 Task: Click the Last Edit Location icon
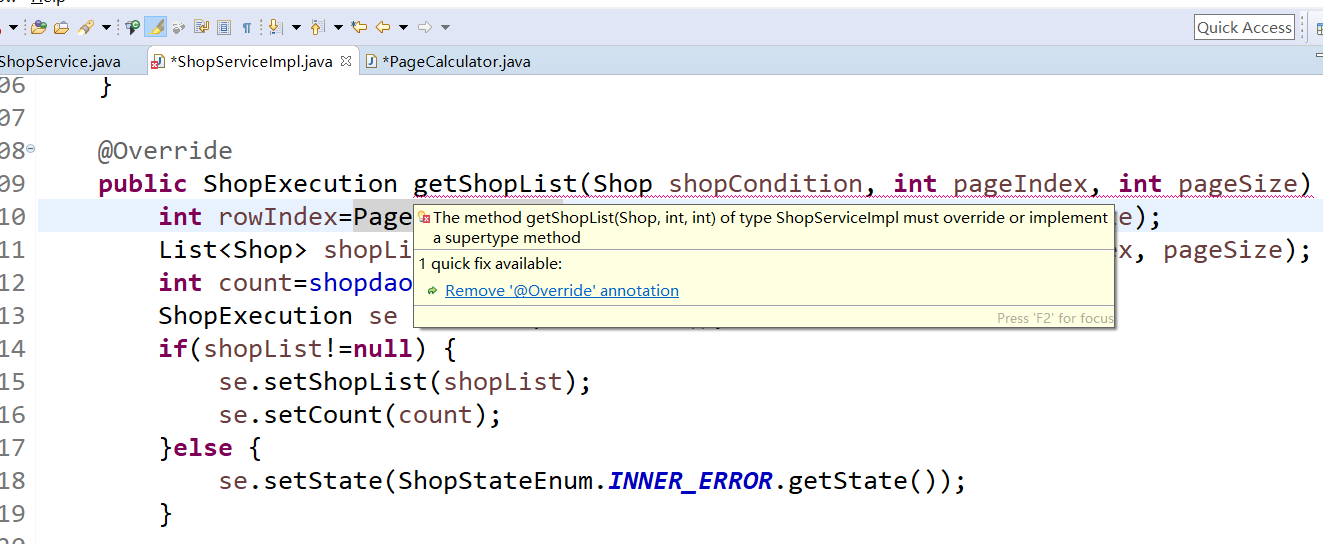pyautogui.click(x=359, y=27)
